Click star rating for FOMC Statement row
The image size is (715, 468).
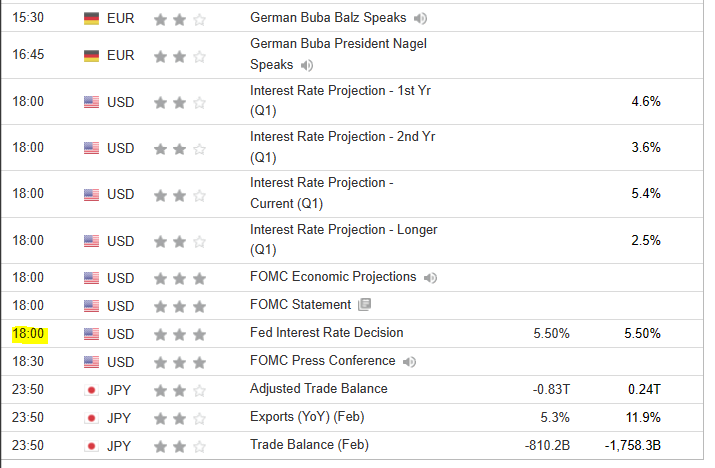179,305
